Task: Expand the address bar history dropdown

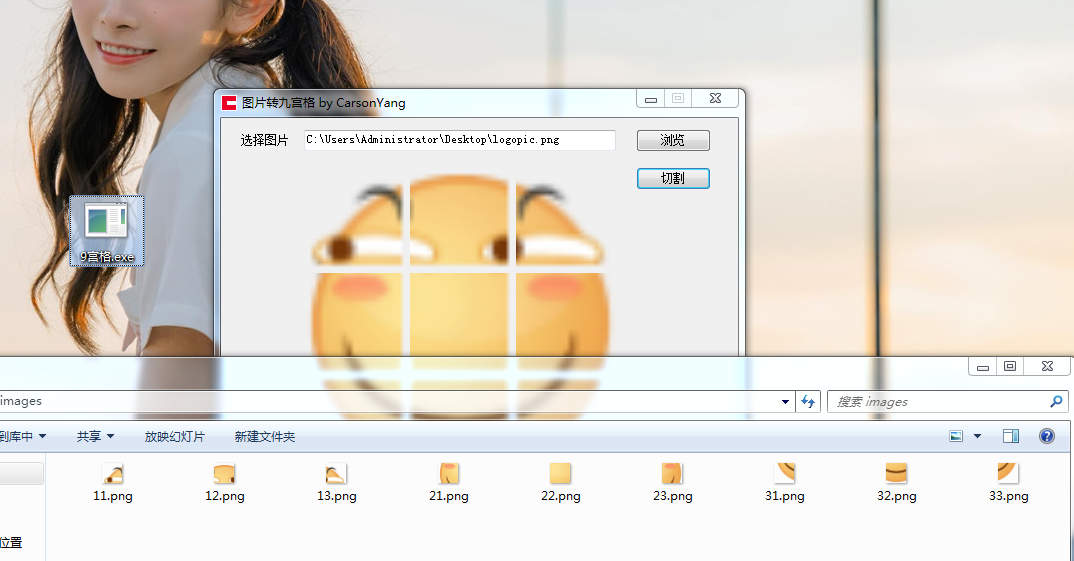Action: [785, 402]
